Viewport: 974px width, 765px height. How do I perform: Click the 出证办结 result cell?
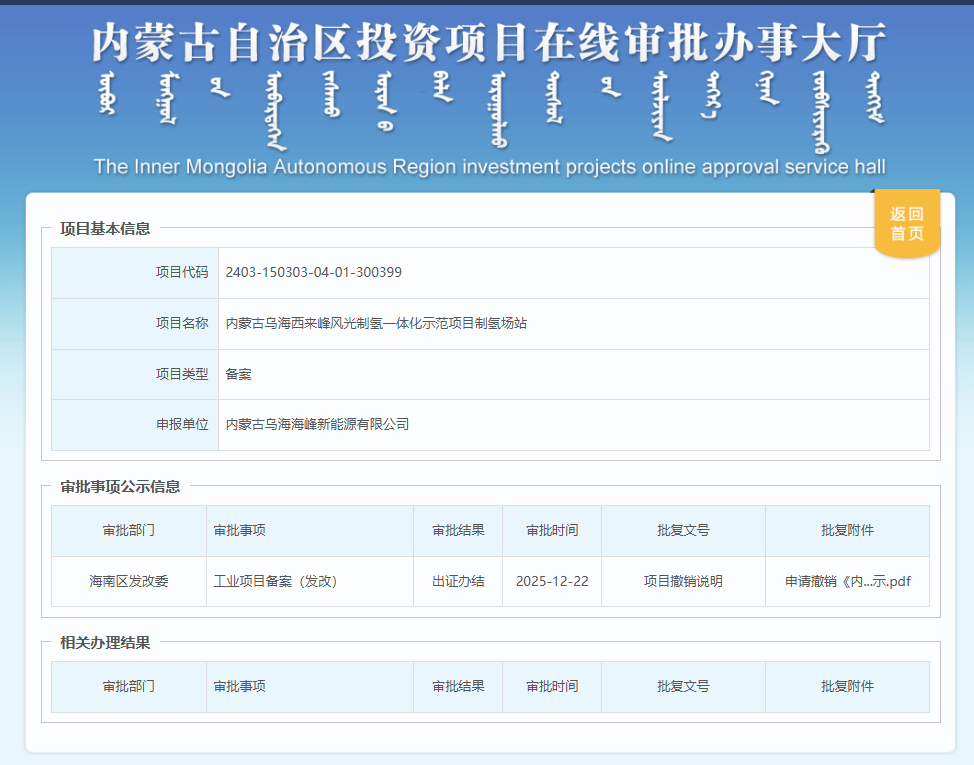[458, 582]
